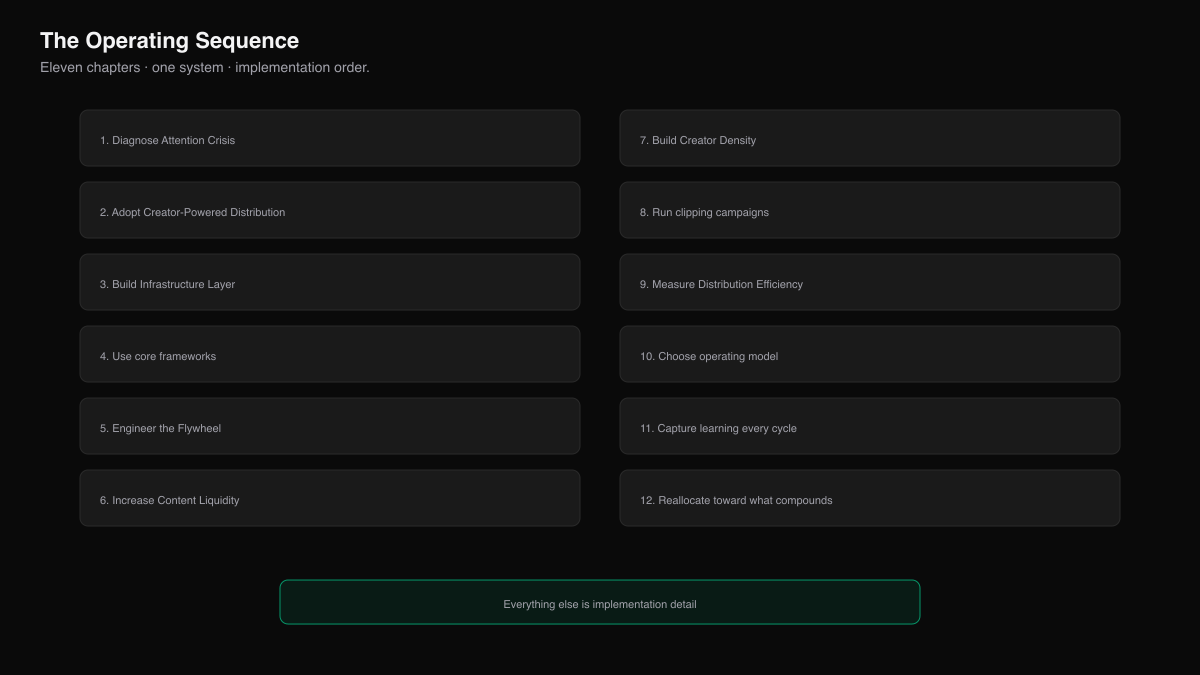Click the Eleven chapters subtitle text
This screenshot has width=1200, height=675.
point(205,68)
